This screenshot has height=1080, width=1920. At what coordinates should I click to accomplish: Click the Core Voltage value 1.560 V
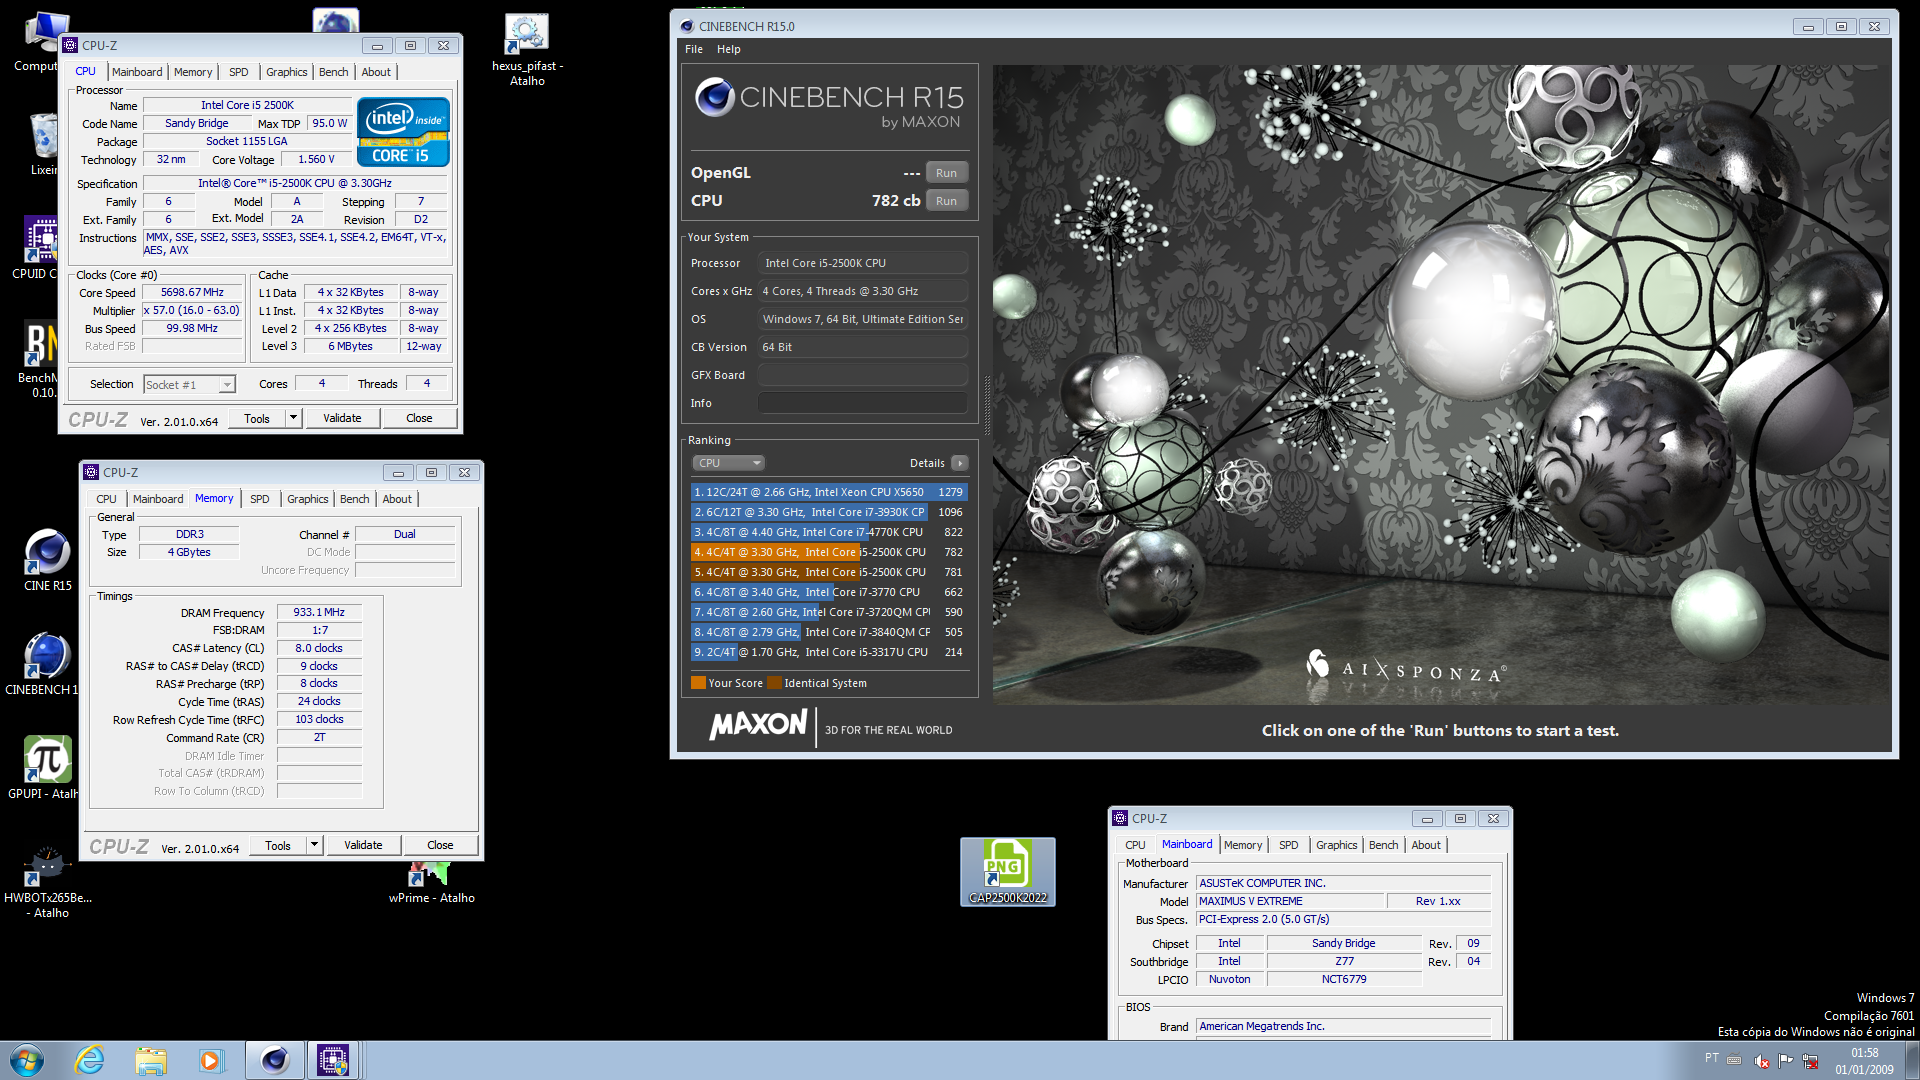[x=316, y=159]
